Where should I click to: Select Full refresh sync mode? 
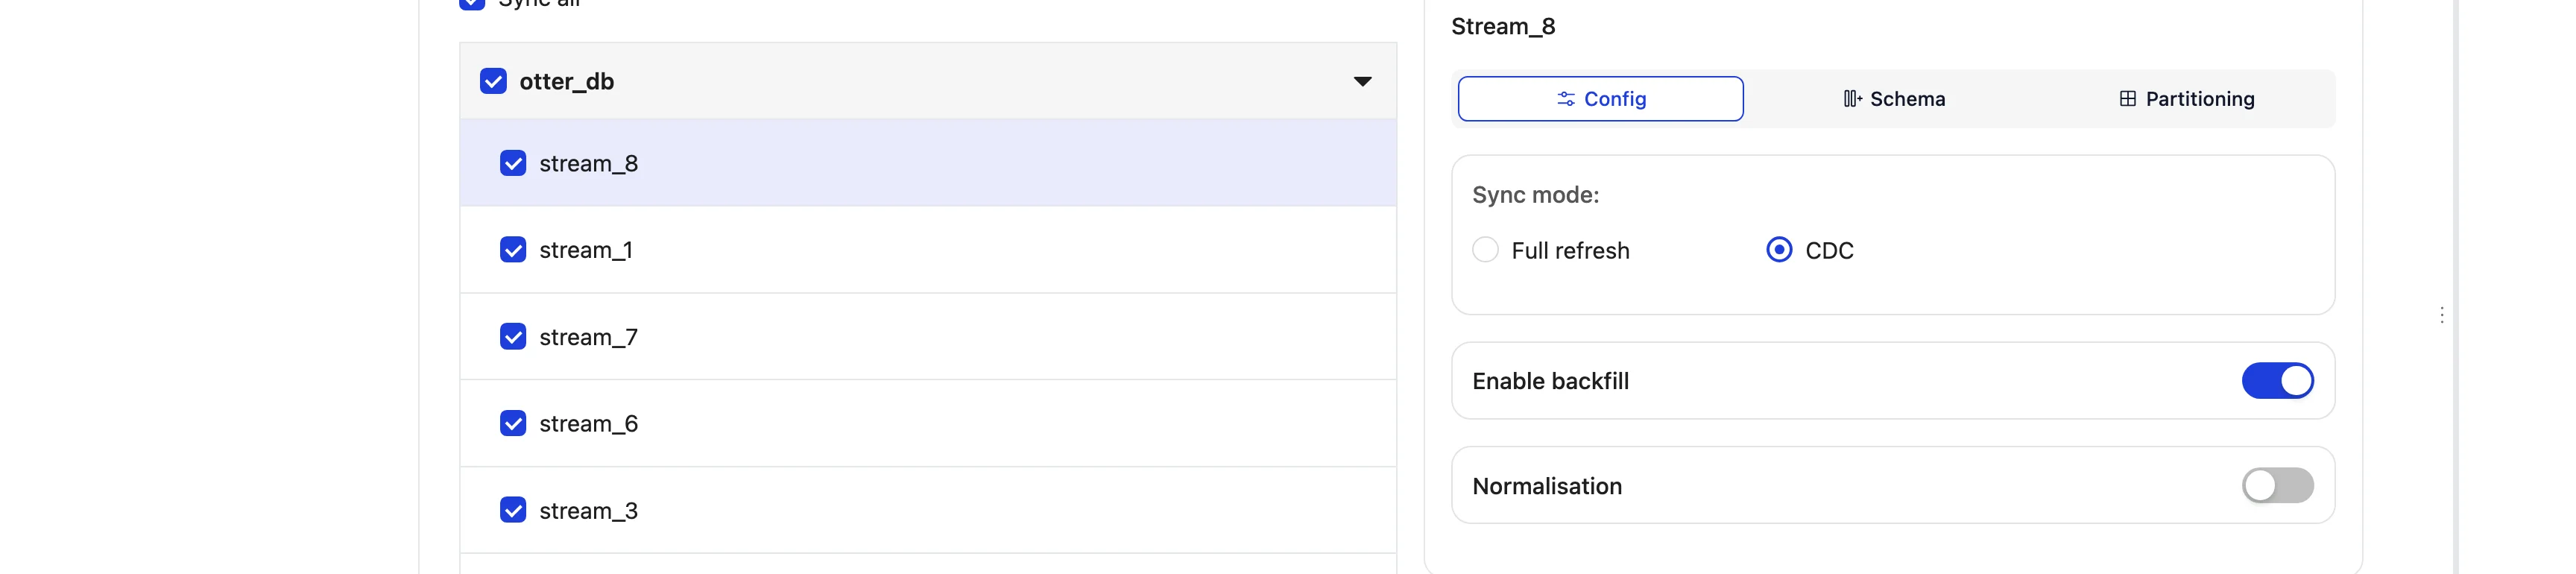point(1485,250)
